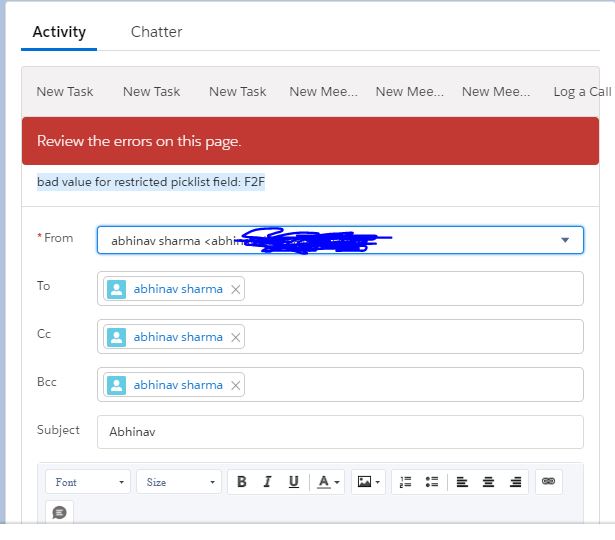Click the quick text speech bubble icon
This screenshot has height=540, width=615.
pyautogui.click(x=59, y=513)
